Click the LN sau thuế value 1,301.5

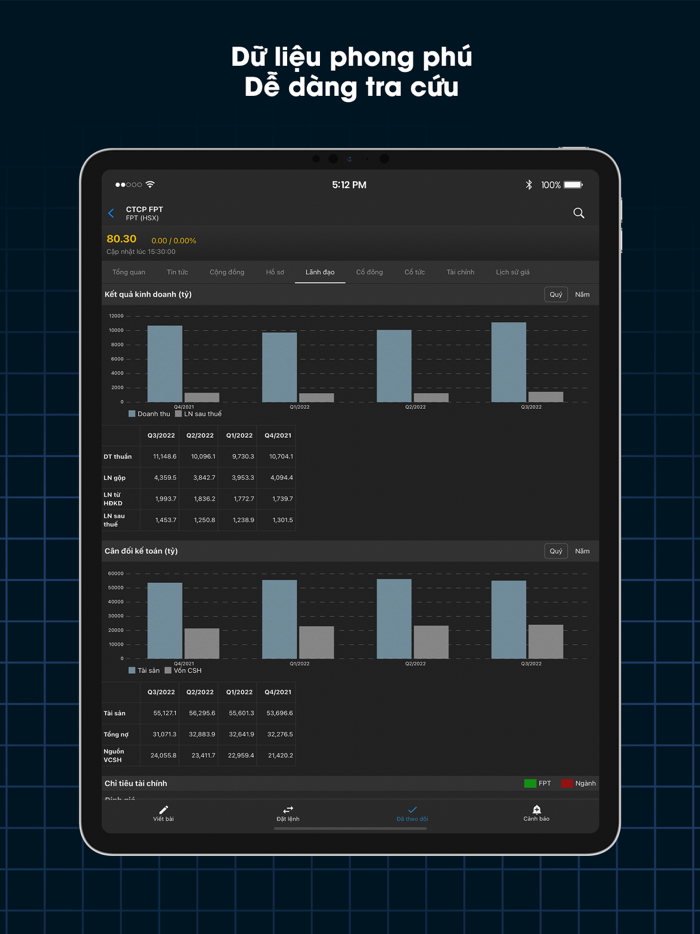pos(281,520)
